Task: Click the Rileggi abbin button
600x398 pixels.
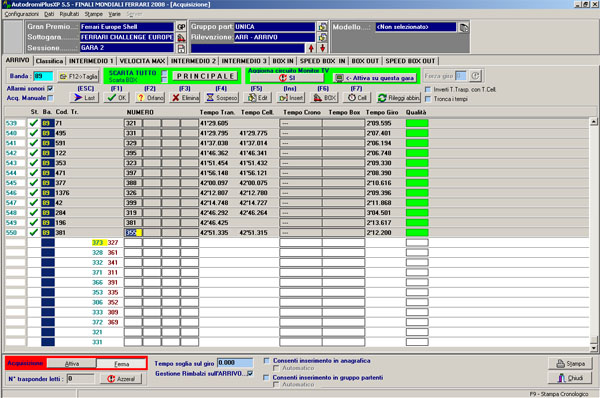Action: (398, 98)
